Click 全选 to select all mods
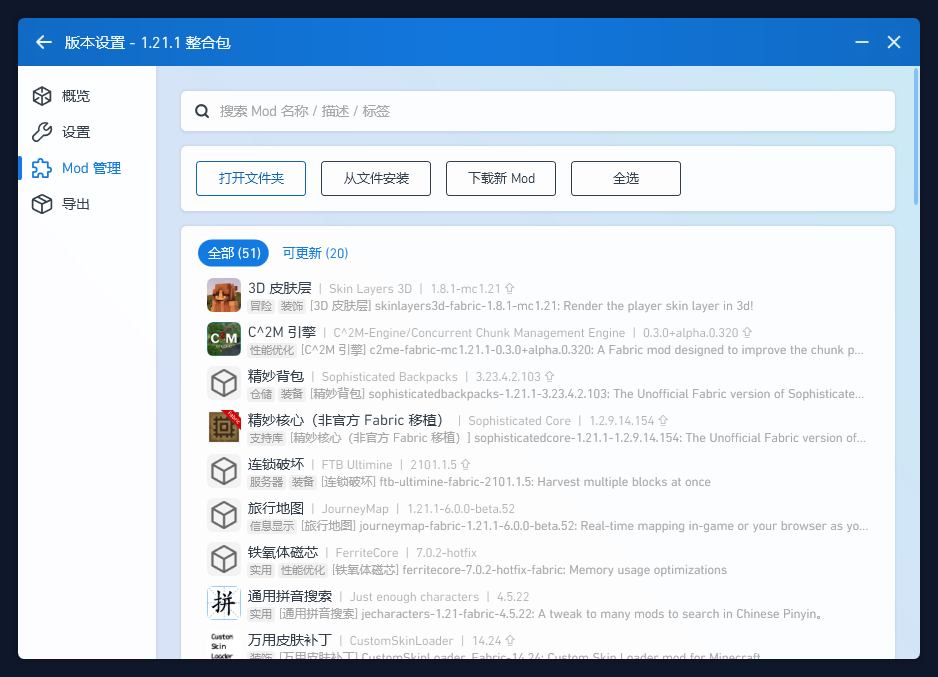The image size is (938, 677). pos(625,178)
